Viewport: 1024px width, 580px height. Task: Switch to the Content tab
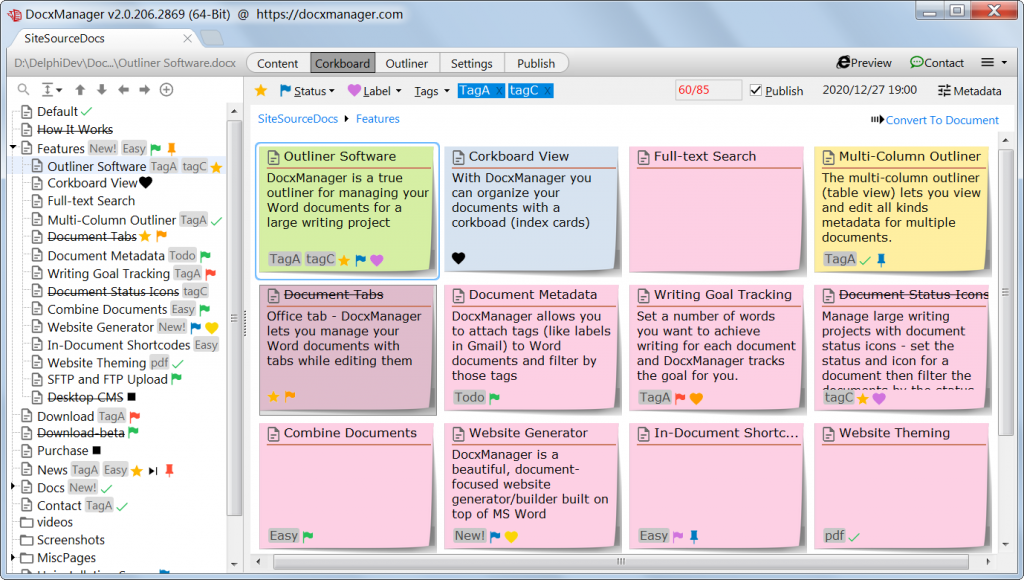click(278, 63)
